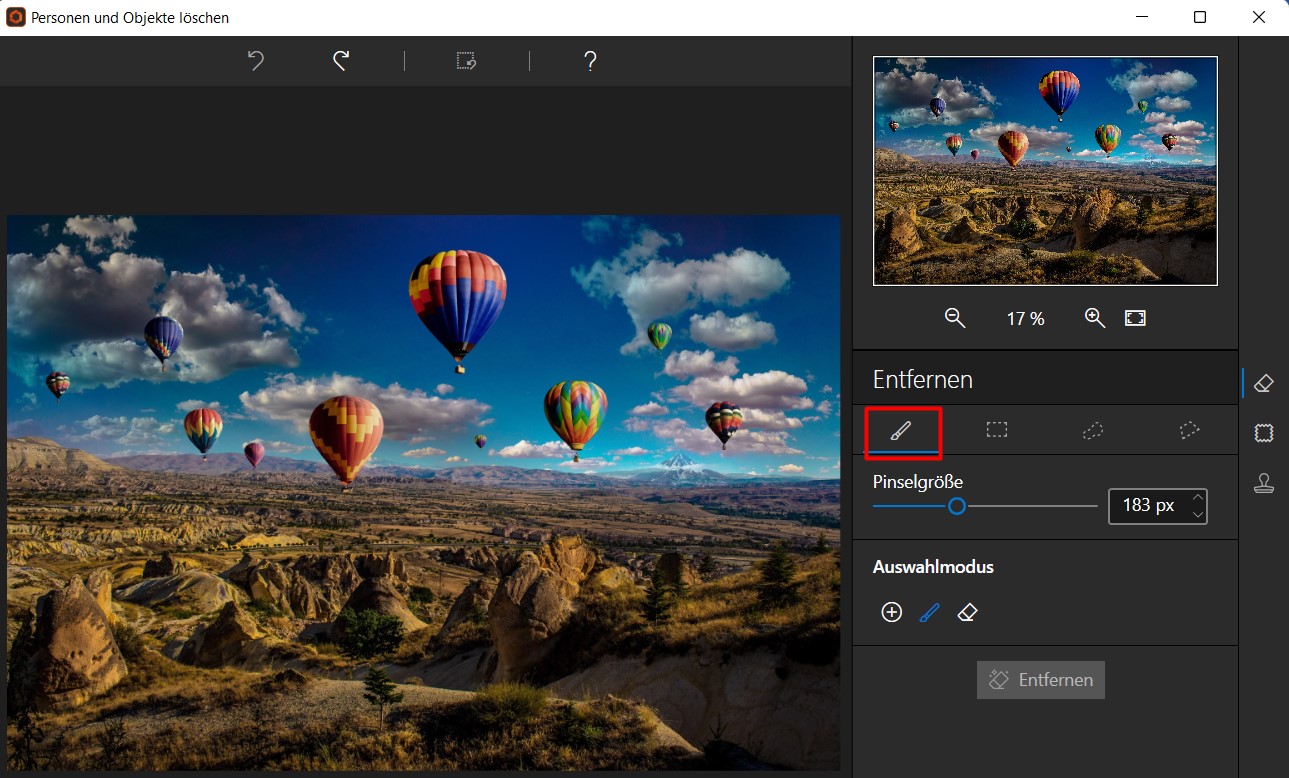Click the navigator preview thumbnail

click(1045, 171)
